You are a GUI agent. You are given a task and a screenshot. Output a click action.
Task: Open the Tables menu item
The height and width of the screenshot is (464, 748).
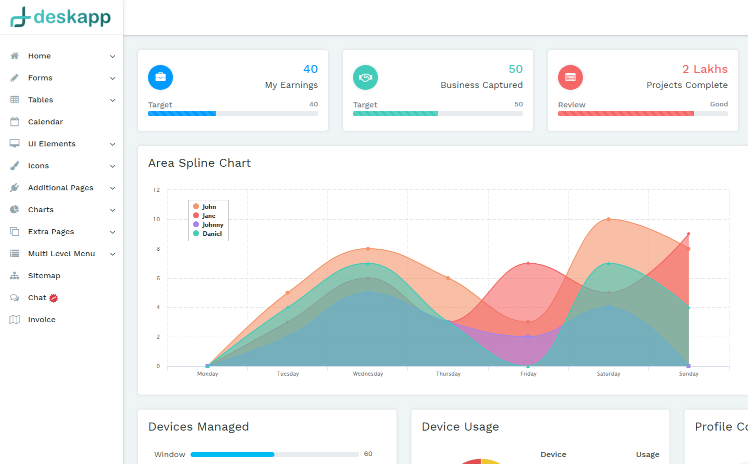41,100
